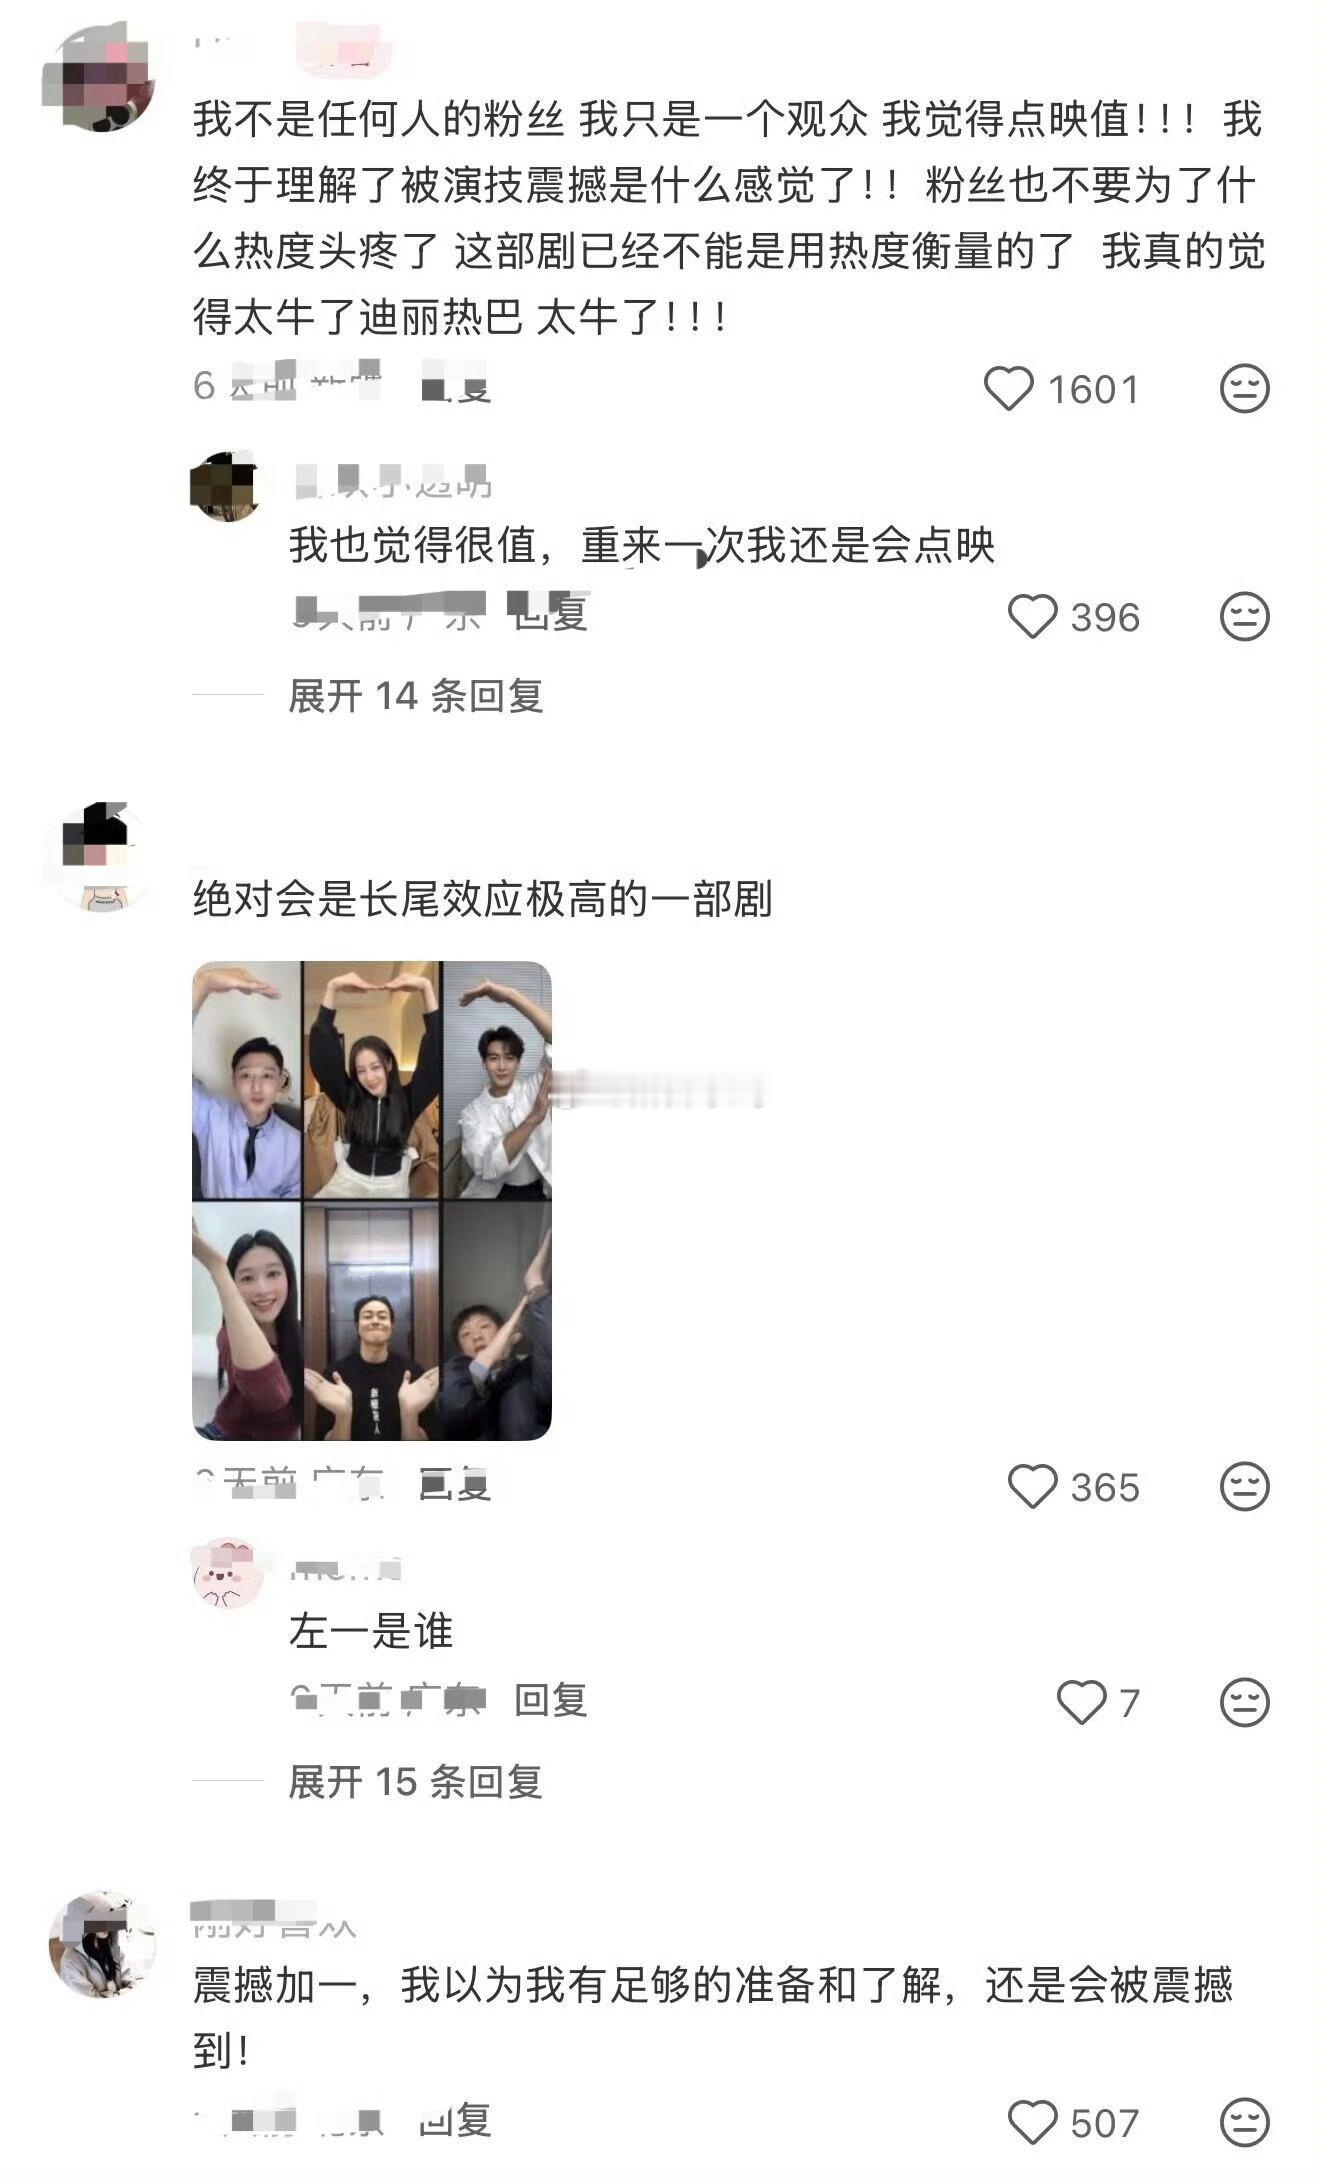This screenshot has width=1320, height=2178.
Task: Like the comment with 507 likes
Action: coord(1032,2122)
